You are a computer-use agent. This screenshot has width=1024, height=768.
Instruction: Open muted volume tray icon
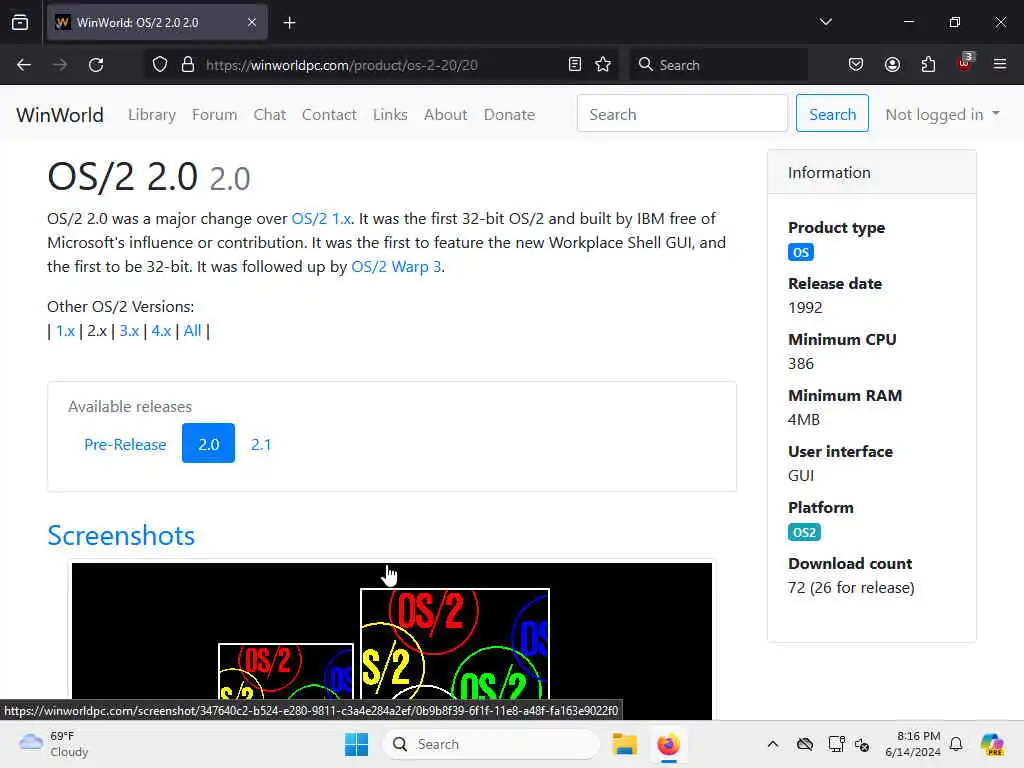[x=862, y=744]
